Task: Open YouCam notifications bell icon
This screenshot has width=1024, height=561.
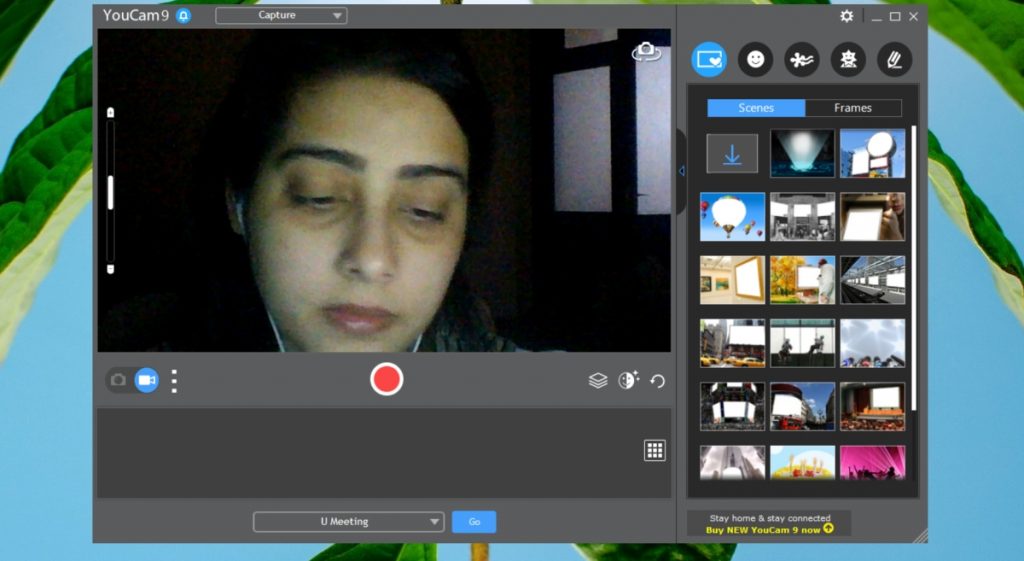Action: [x=184, y=15]
